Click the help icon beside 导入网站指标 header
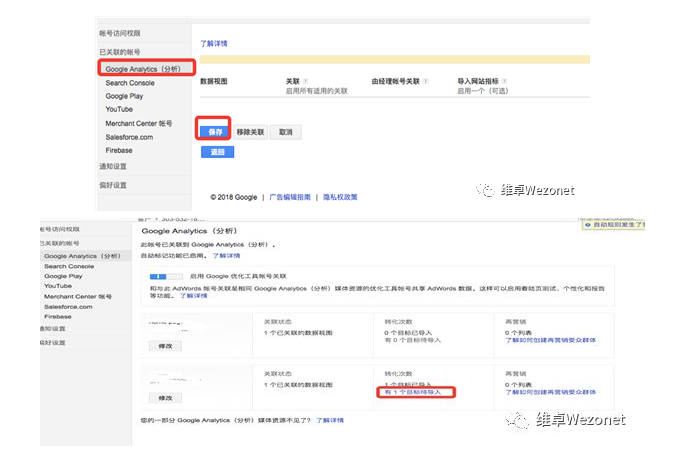Image resolution: width=673 pixels, height=455 pixels. [x=504, y=81]
